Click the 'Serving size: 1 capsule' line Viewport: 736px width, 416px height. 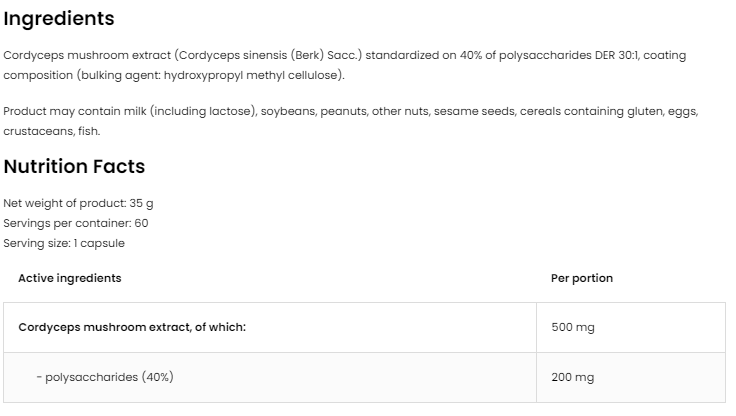click(x=65, y=243)
